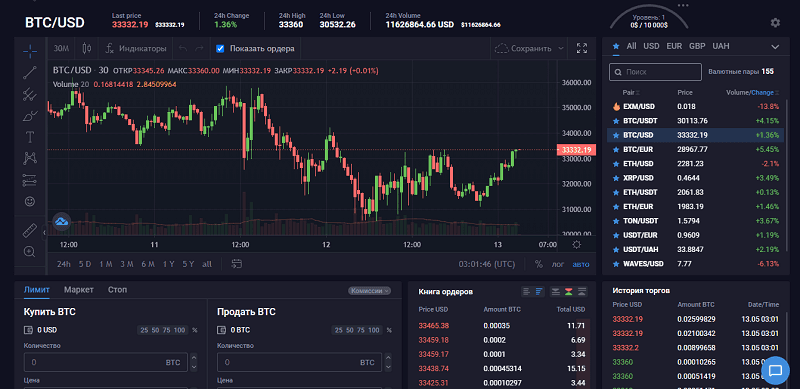This screenshot has height=389, width=800.
Task: Select the pitchfork drawing tool
Action: click(x=30, y=94)
